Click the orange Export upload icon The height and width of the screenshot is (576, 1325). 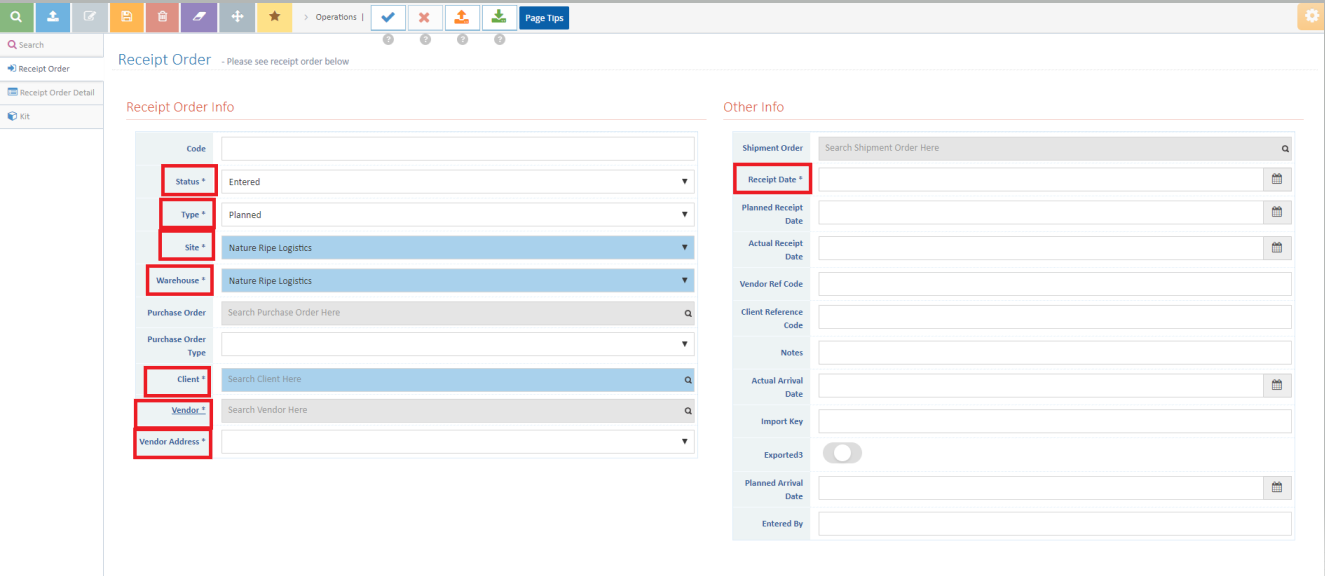point(462,17)
